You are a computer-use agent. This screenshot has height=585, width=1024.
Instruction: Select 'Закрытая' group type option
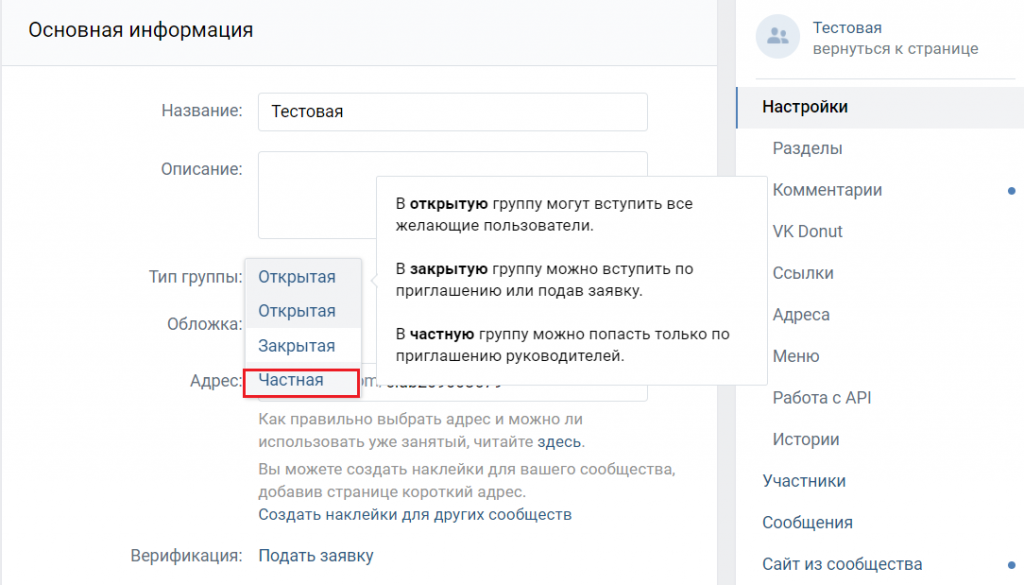296,345
